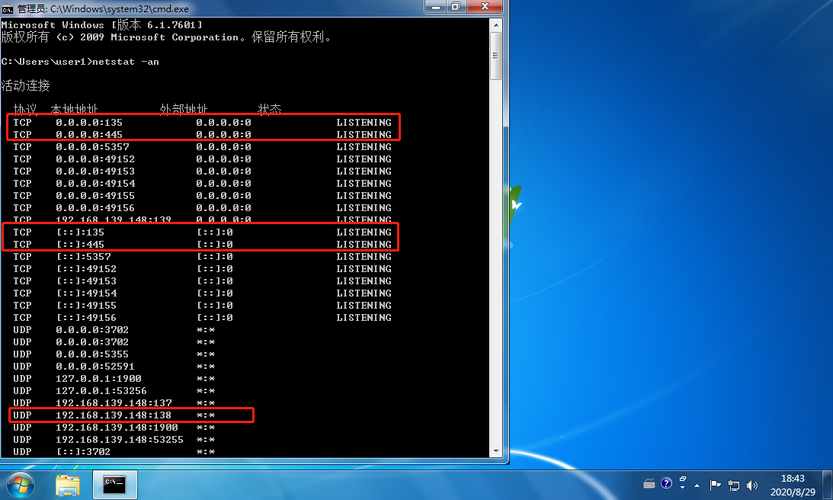The image size is (833, 500).
Task: Open network status tray icon
Action: click(x=734, y=485)
